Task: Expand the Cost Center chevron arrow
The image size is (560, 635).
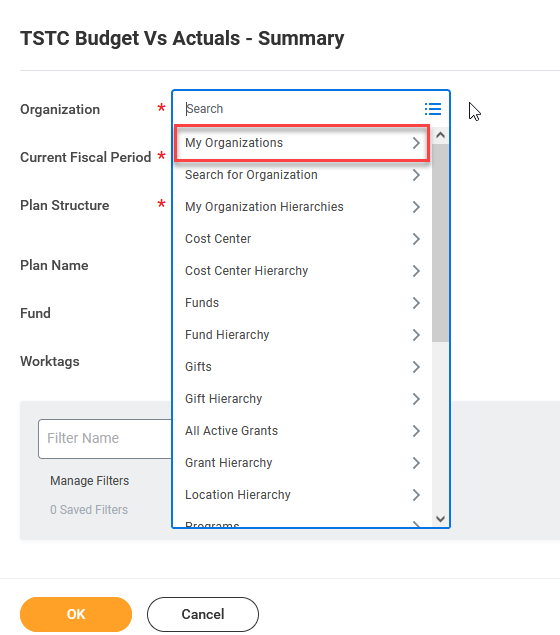Action: 416,239
